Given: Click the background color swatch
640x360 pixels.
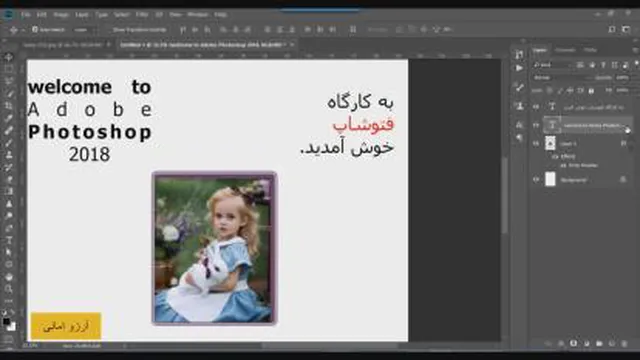Looking at the screenshot, I should pos(12,327).
